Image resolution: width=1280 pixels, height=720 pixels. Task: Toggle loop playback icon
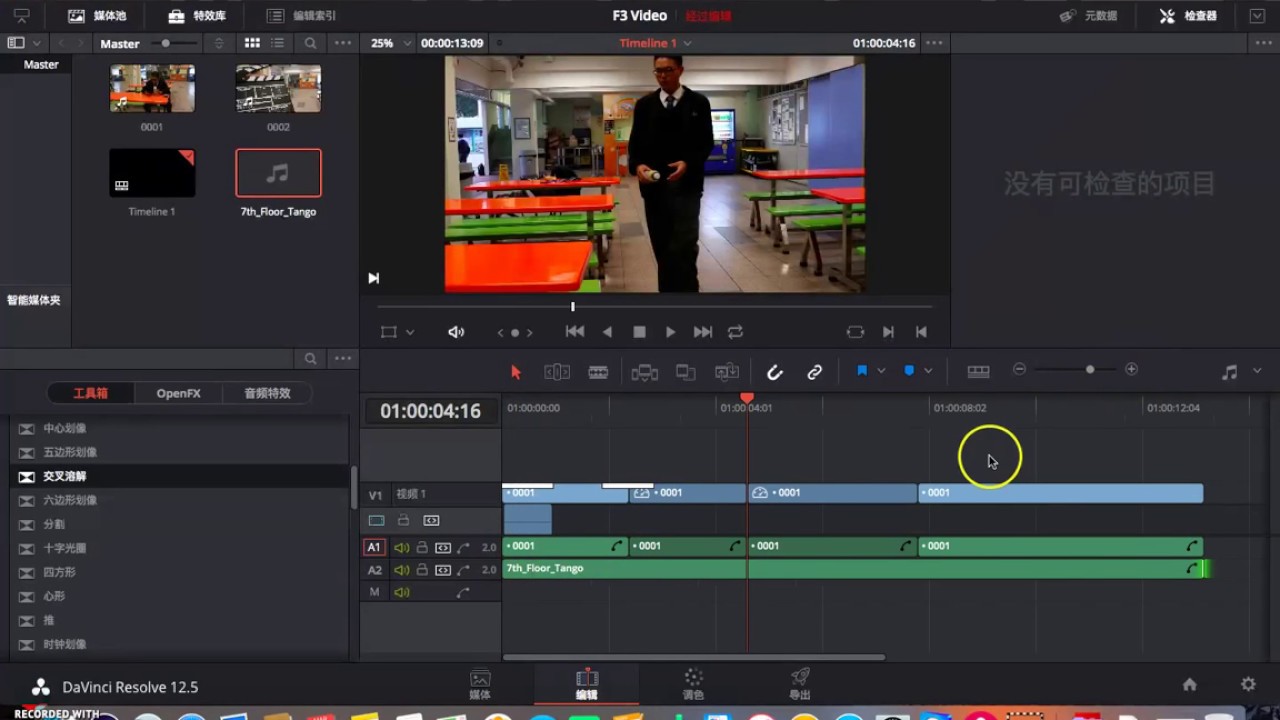coord(736,332)
